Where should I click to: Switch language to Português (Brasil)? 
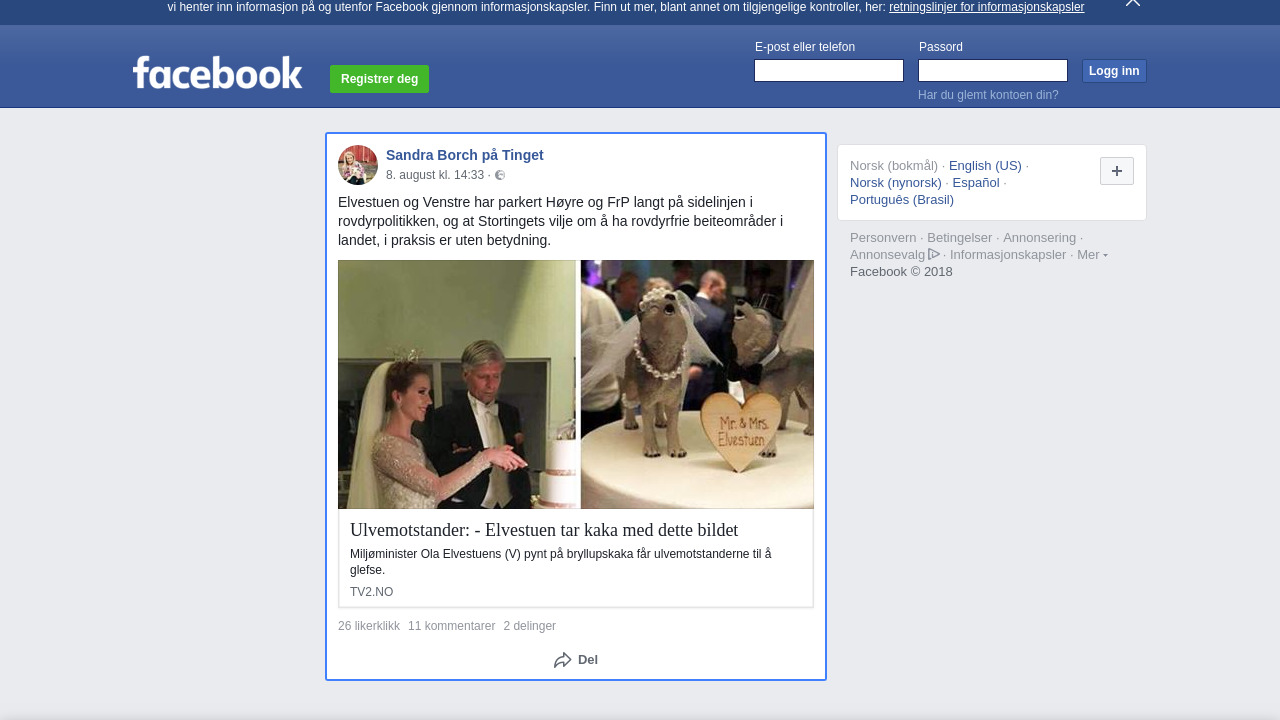[x=902, y=200]
